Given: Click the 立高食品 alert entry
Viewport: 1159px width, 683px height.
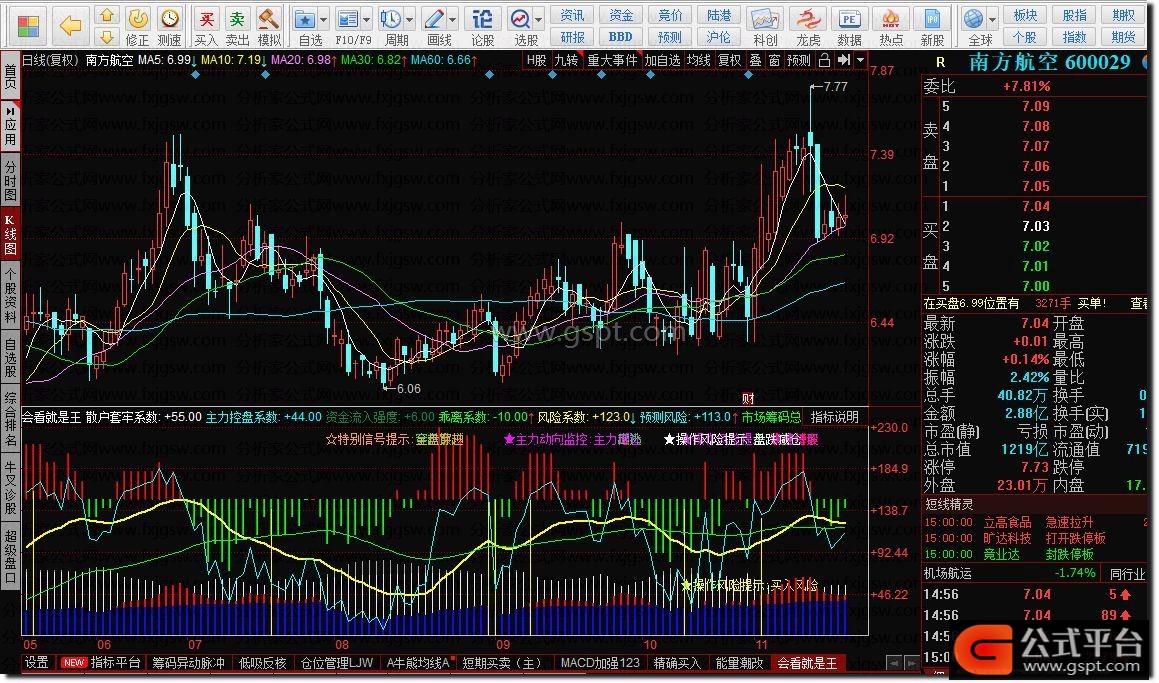Looking at the screenshot, I should click(1007, 523).
